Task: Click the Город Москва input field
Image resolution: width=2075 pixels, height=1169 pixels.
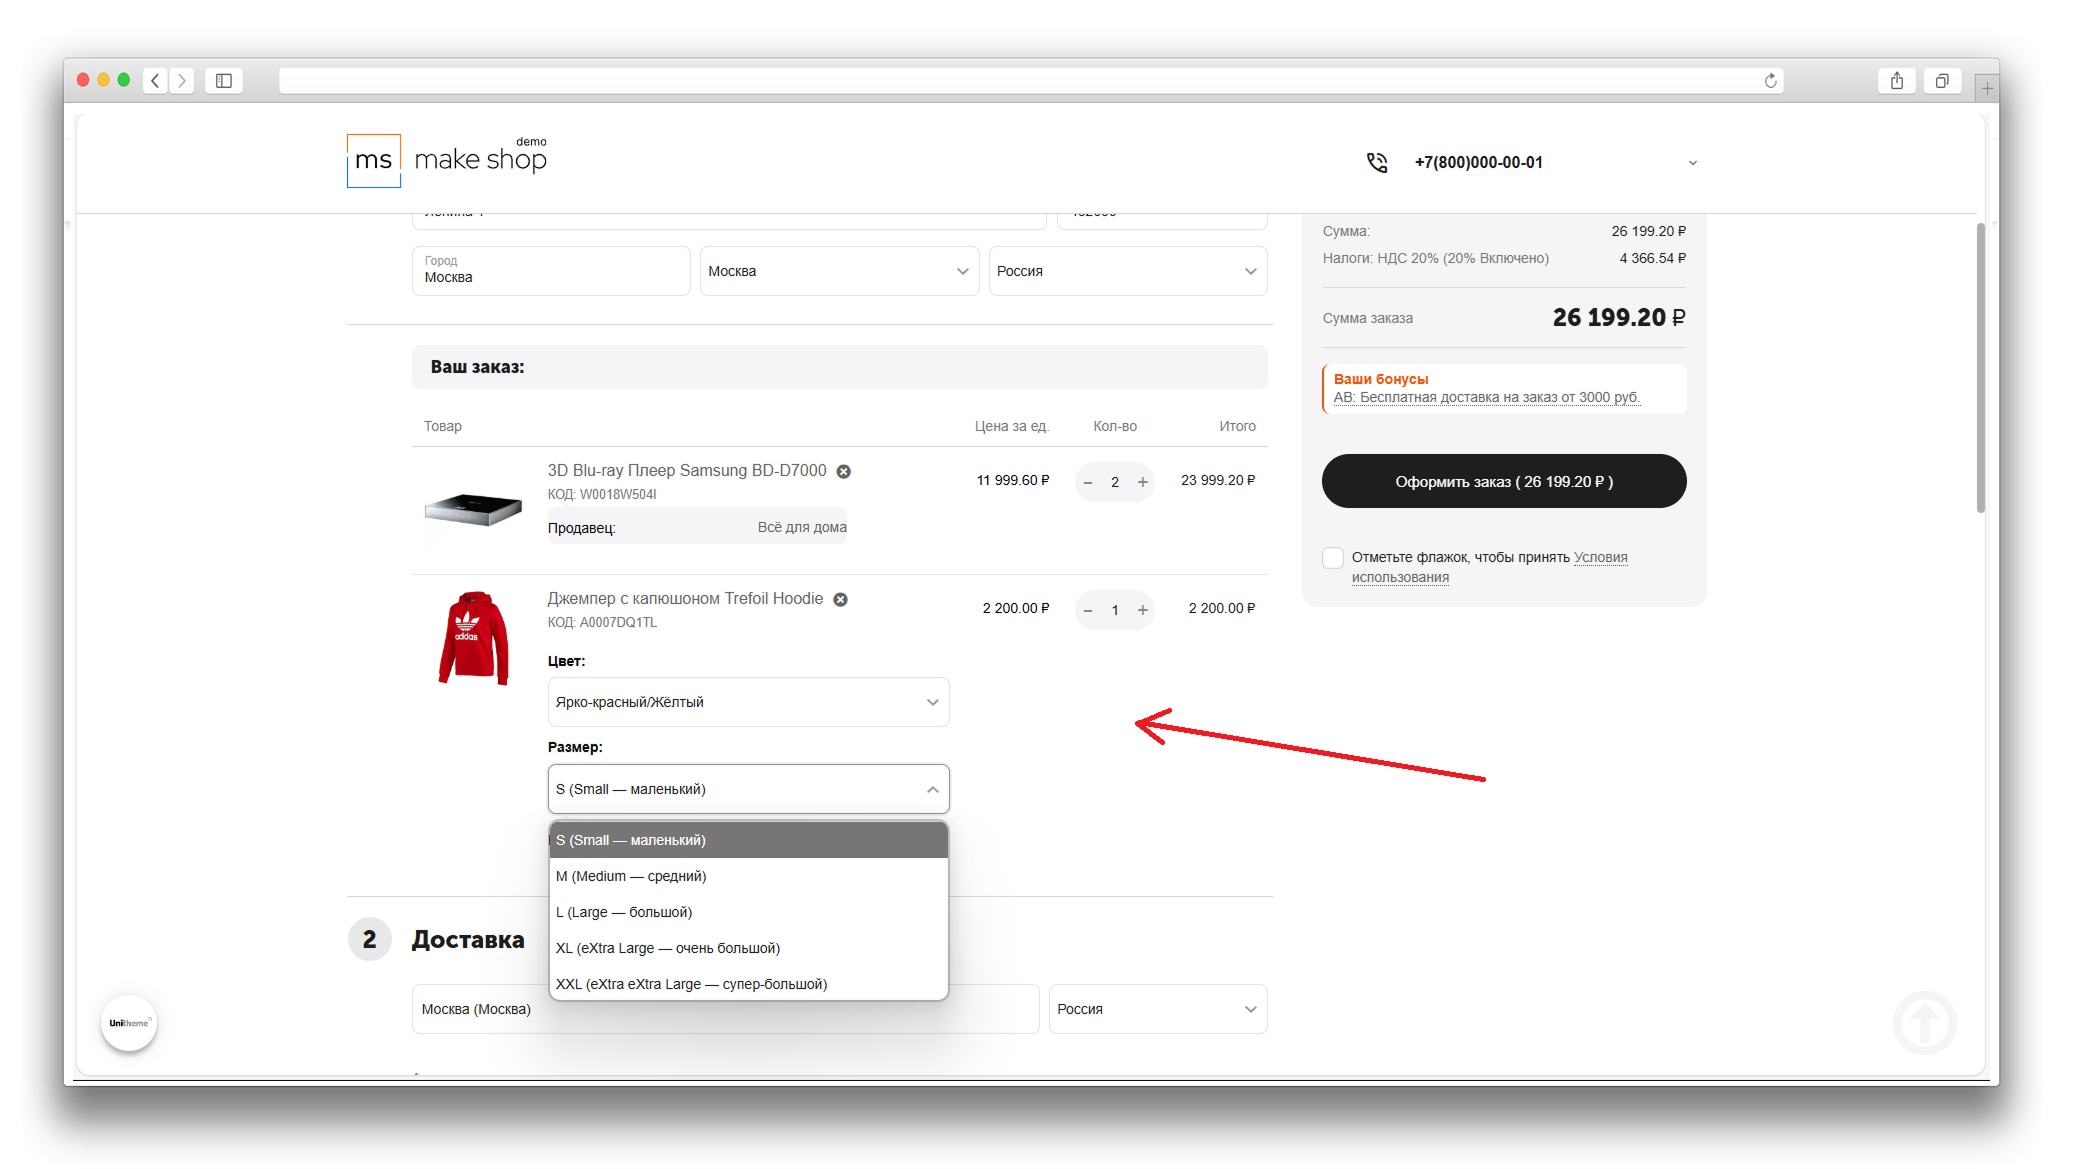Action: click(x=550, y=272)
